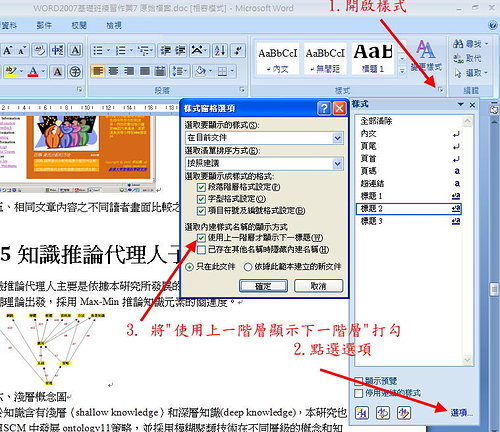Open 選取清單排序方式 dropdown
This screenshot has height=432, width=500.
pyautogui.click(x=338, y=163)
